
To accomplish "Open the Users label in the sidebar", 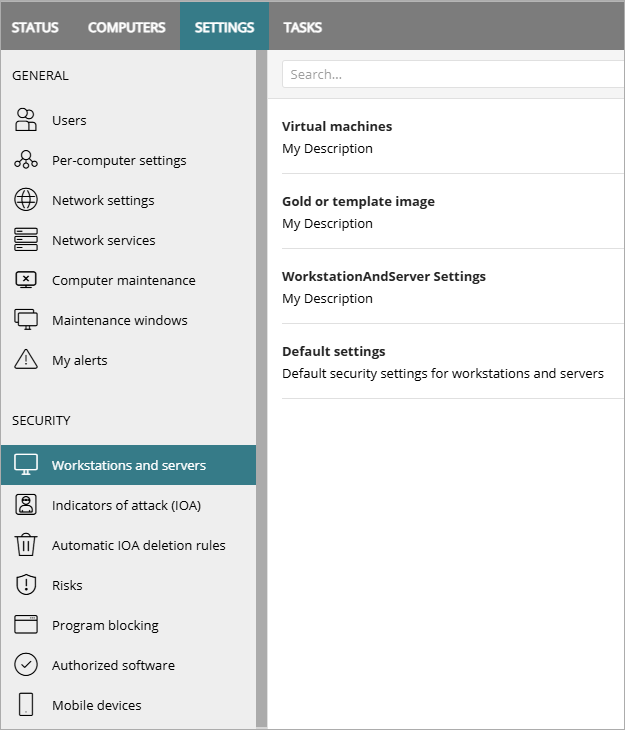I will tap(69, 121).
